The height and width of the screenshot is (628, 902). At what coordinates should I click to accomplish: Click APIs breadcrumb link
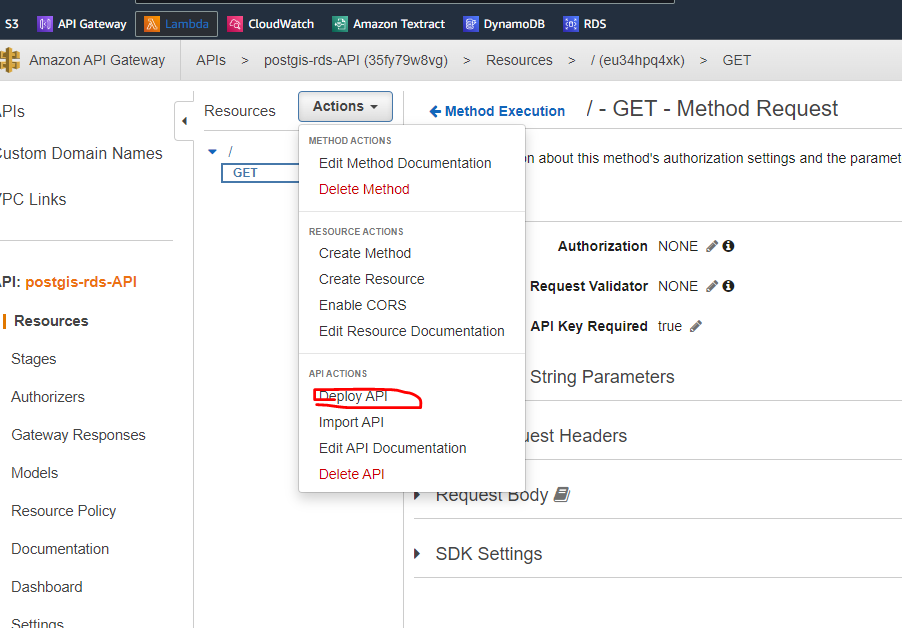tap(211, 60)
